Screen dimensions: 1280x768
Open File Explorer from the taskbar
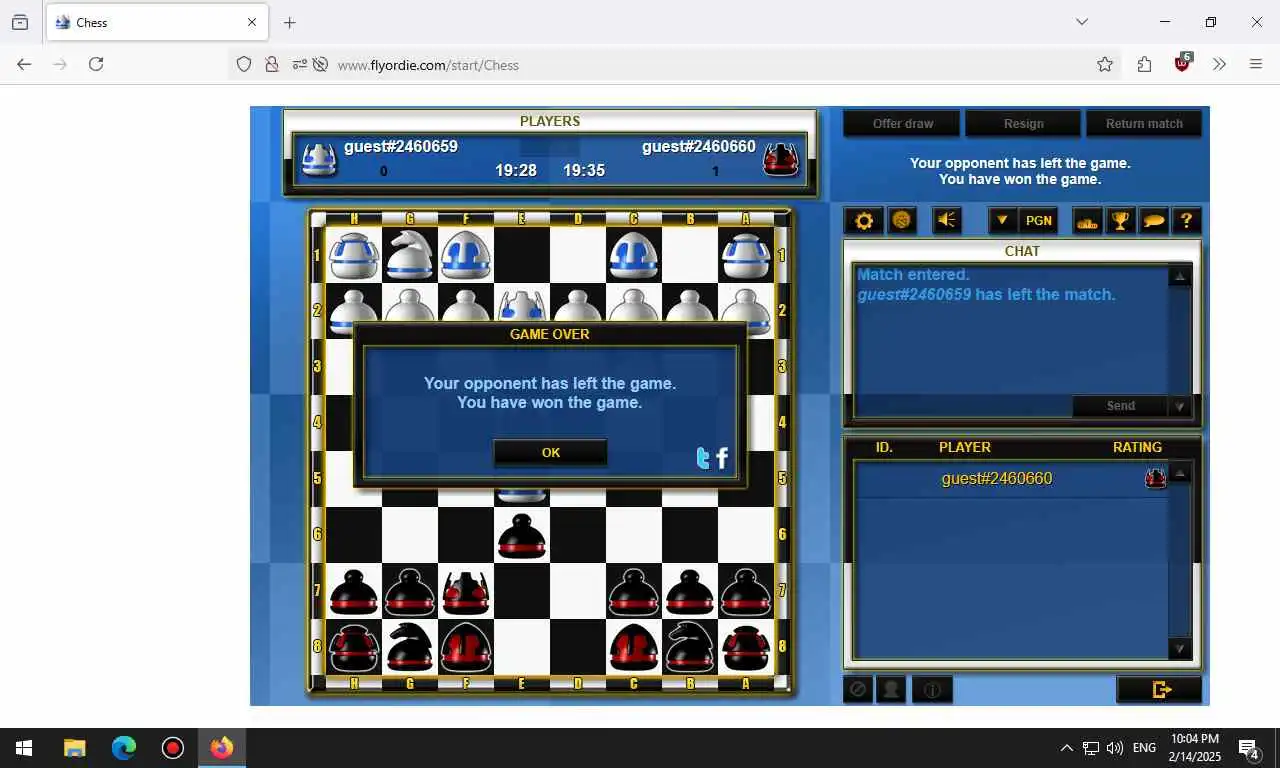tap(74, 748)
